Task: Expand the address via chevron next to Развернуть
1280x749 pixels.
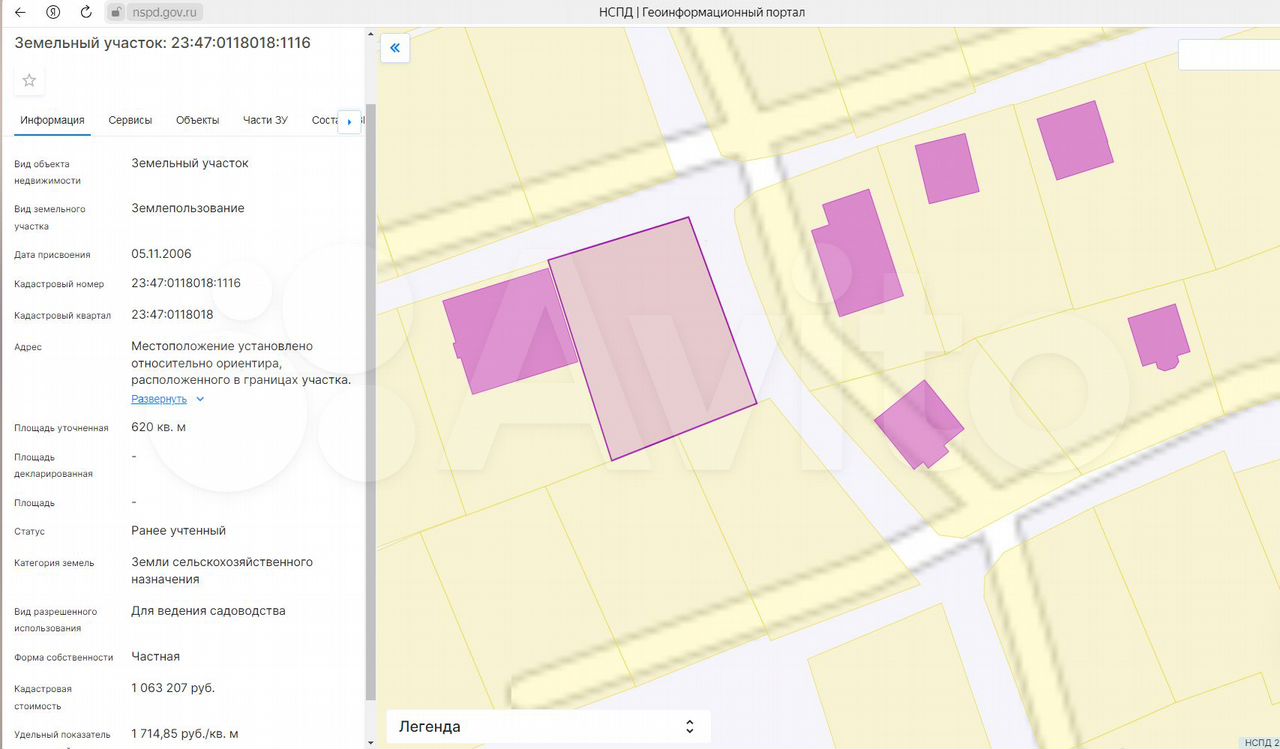Action: click(x=200, y=399)
